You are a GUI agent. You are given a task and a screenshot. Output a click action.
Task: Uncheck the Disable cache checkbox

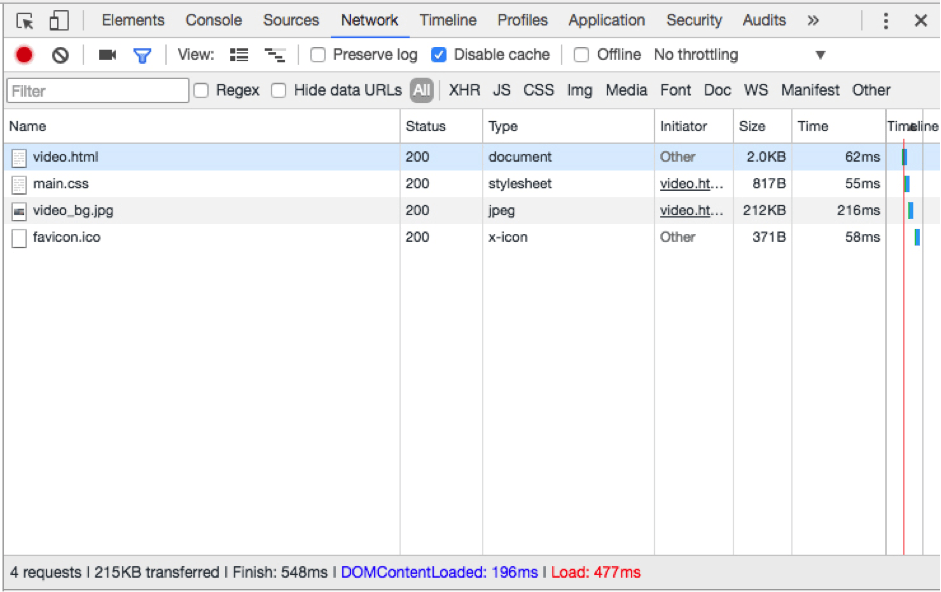(438, 55)
